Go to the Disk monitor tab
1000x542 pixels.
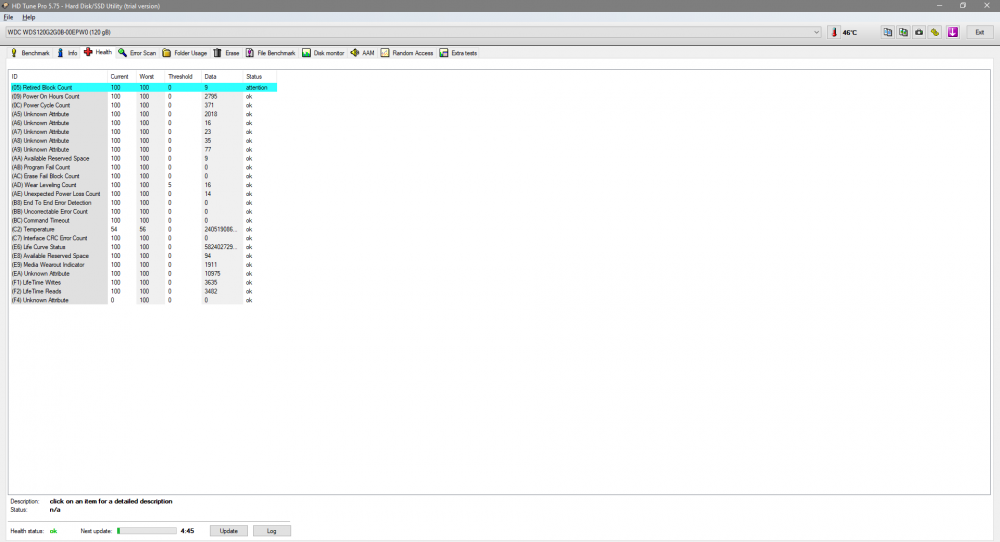click(323, 52)
